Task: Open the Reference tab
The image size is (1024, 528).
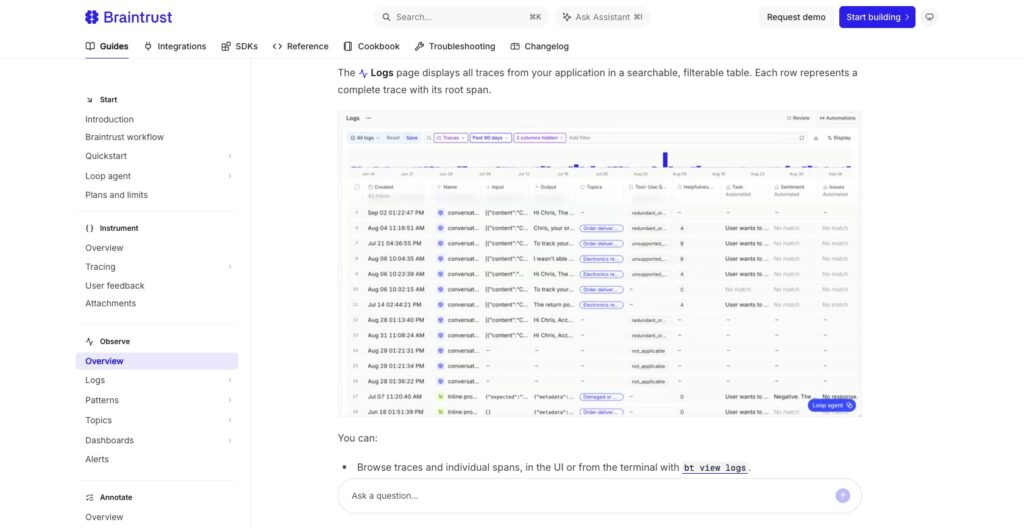Action: [x=300, y=46]
